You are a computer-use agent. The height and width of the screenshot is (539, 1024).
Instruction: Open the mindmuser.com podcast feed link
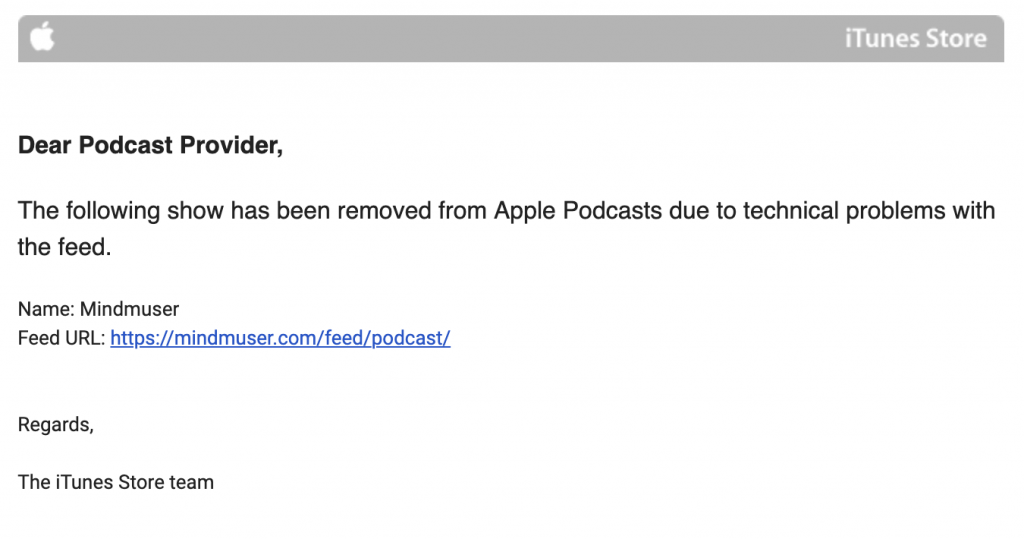click(x=280, y=338)
